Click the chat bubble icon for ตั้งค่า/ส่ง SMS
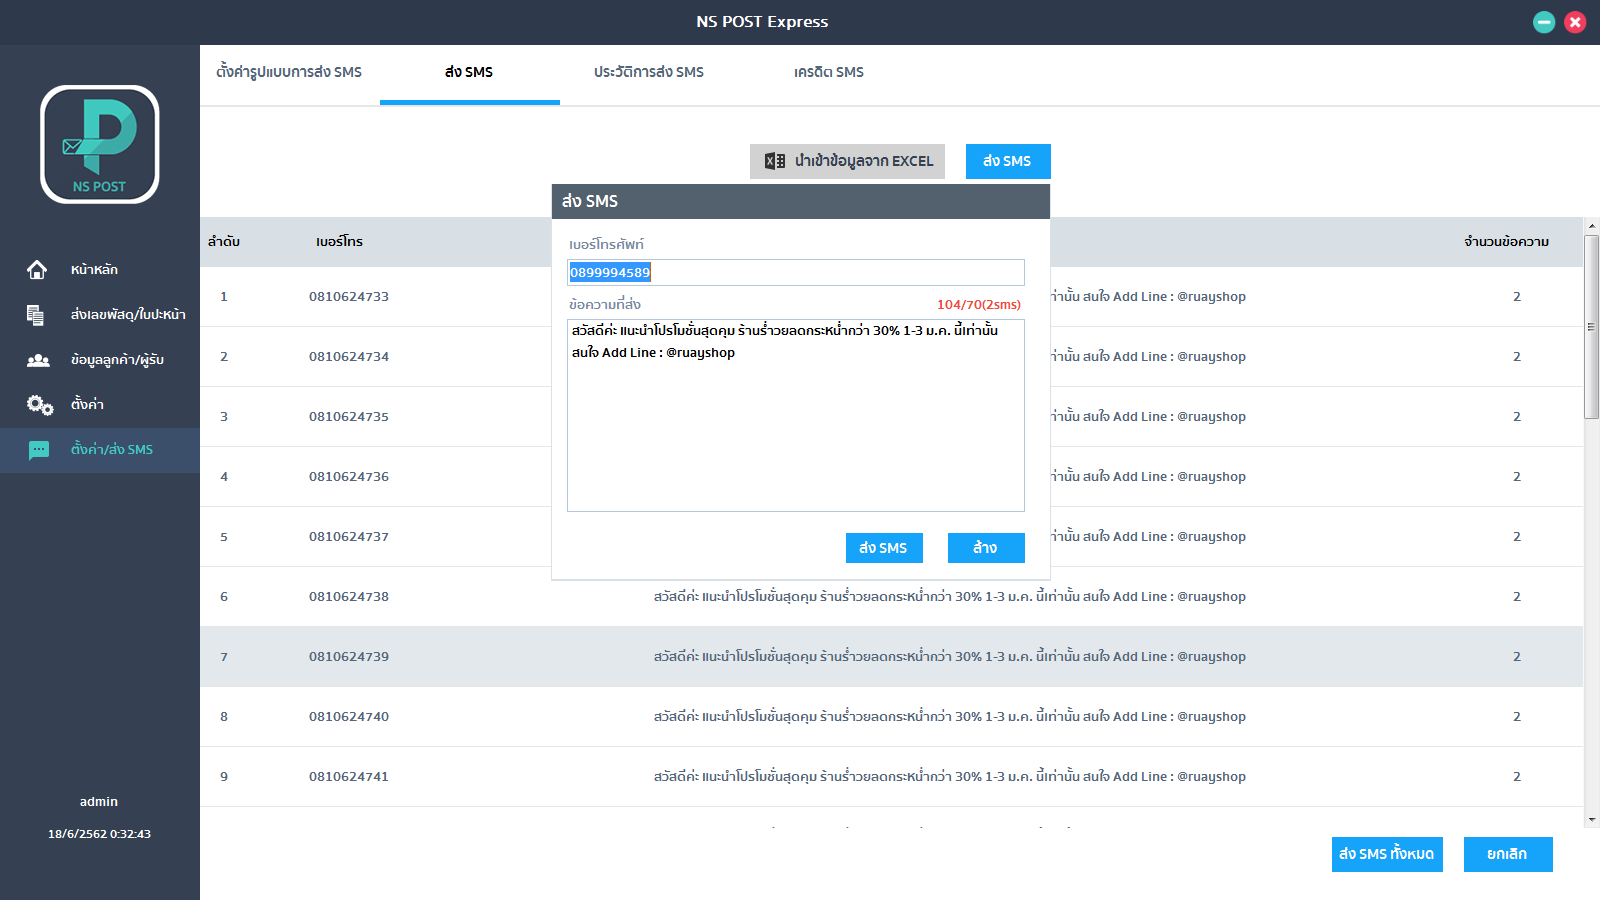The height and width of the screenshot is (900, 1600). (39, 450)
